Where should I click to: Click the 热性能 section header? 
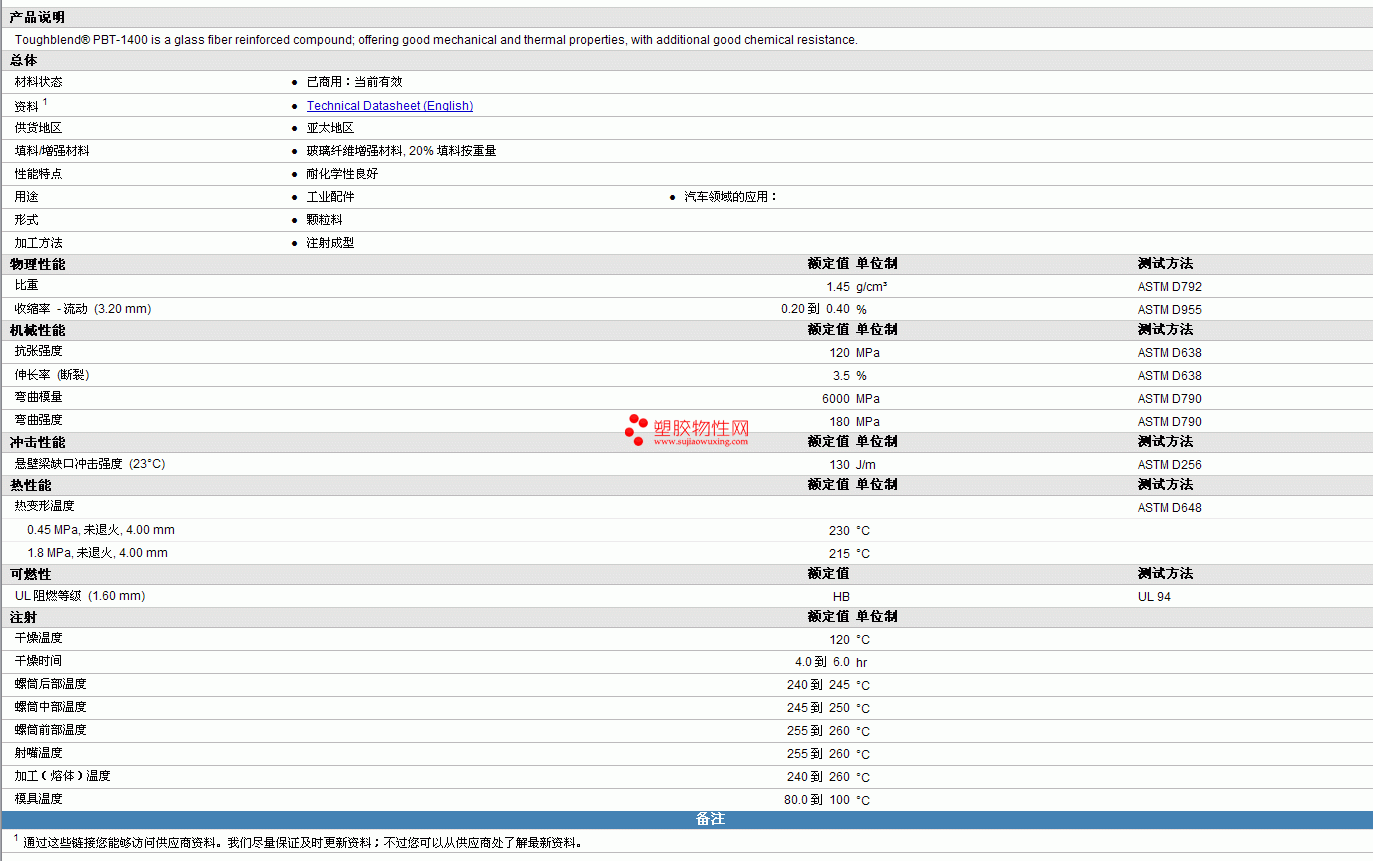(30, 485)
